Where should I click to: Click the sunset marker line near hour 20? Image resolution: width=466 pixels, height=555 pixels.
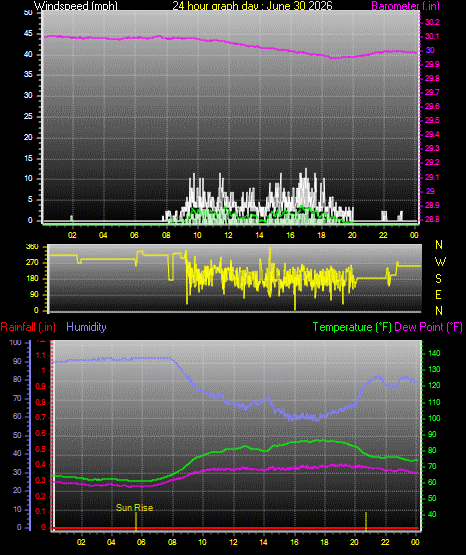coord(366,521)
